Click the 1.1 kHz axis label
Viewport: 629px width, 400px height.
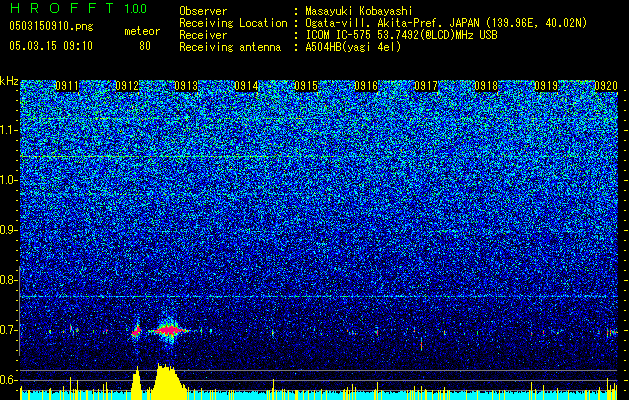9,130
